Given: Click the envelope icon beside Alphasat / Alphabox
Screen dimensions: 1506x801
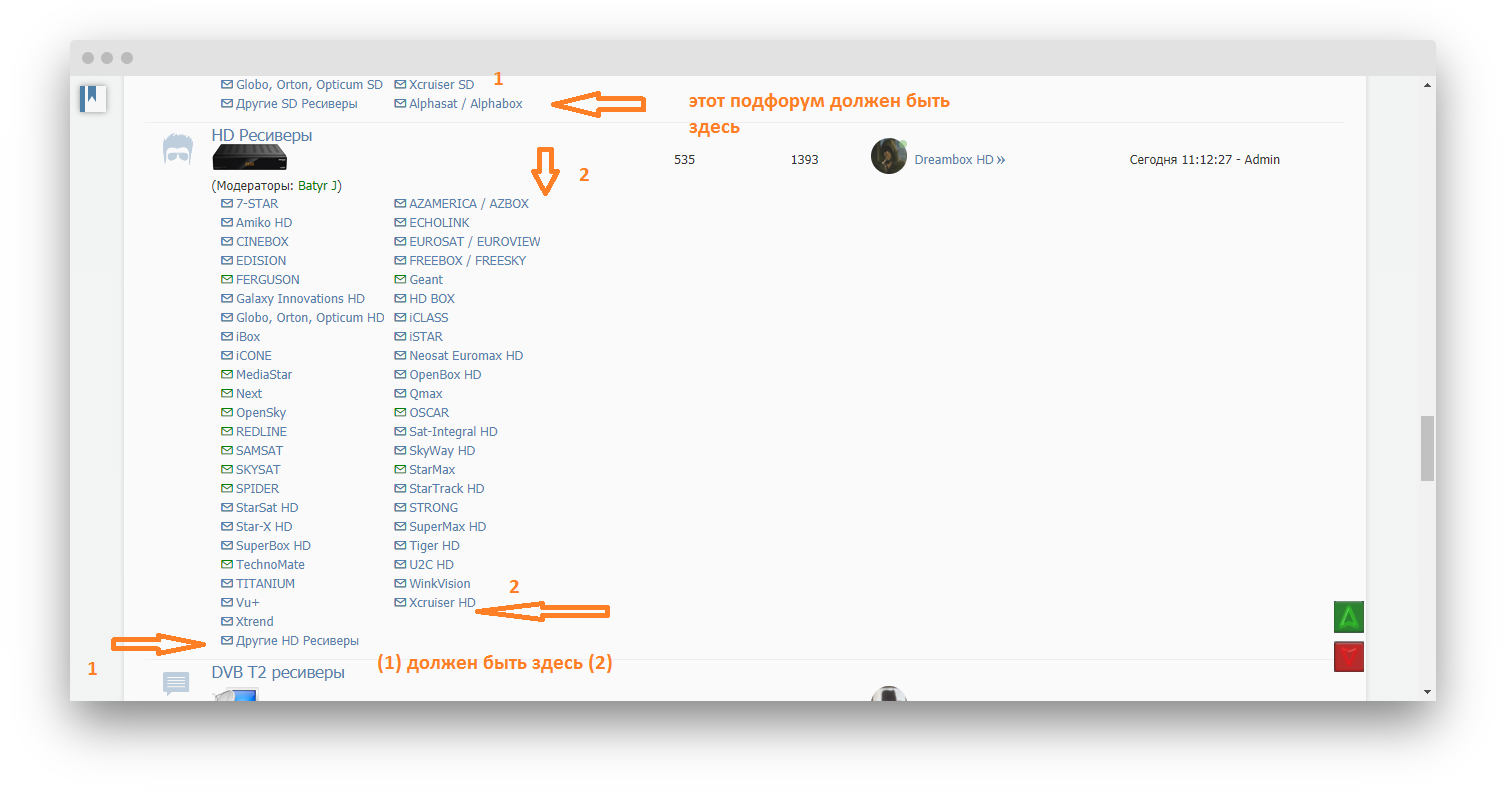Looking at the screenshot, I should pyautogui.click(x=400, y=104).
